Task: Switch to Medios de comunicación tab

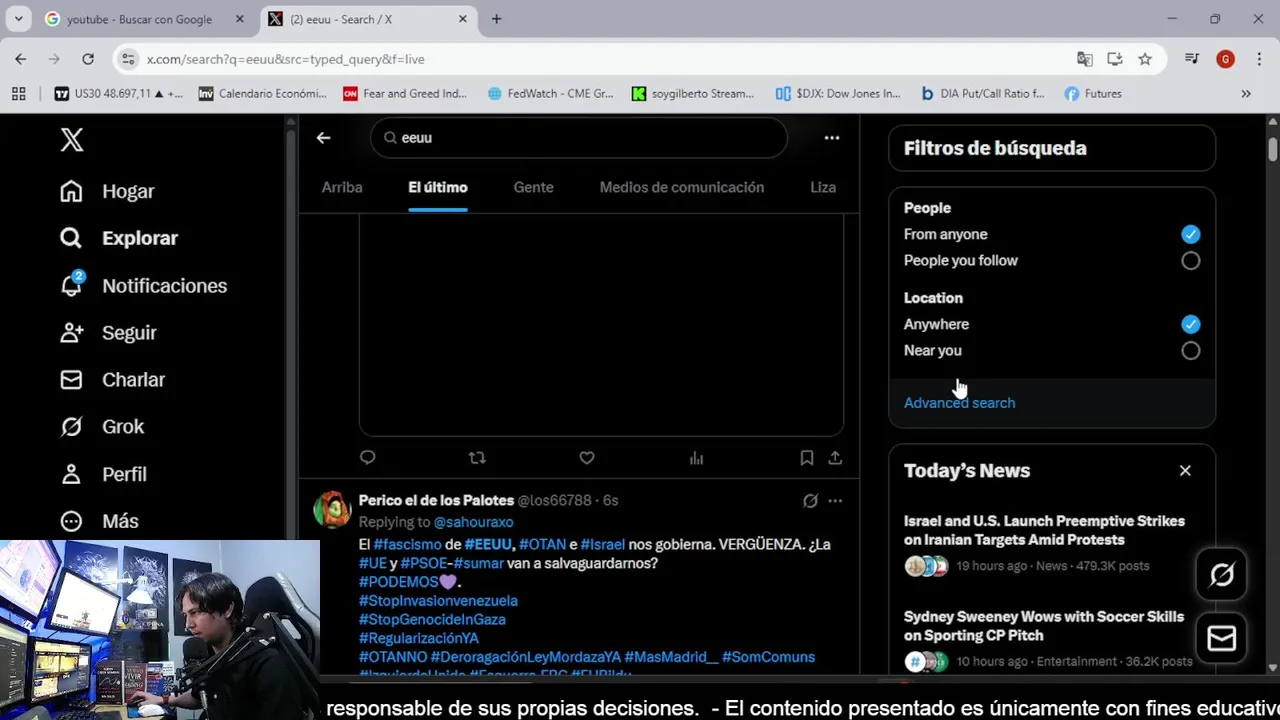Action: (682, 187)
